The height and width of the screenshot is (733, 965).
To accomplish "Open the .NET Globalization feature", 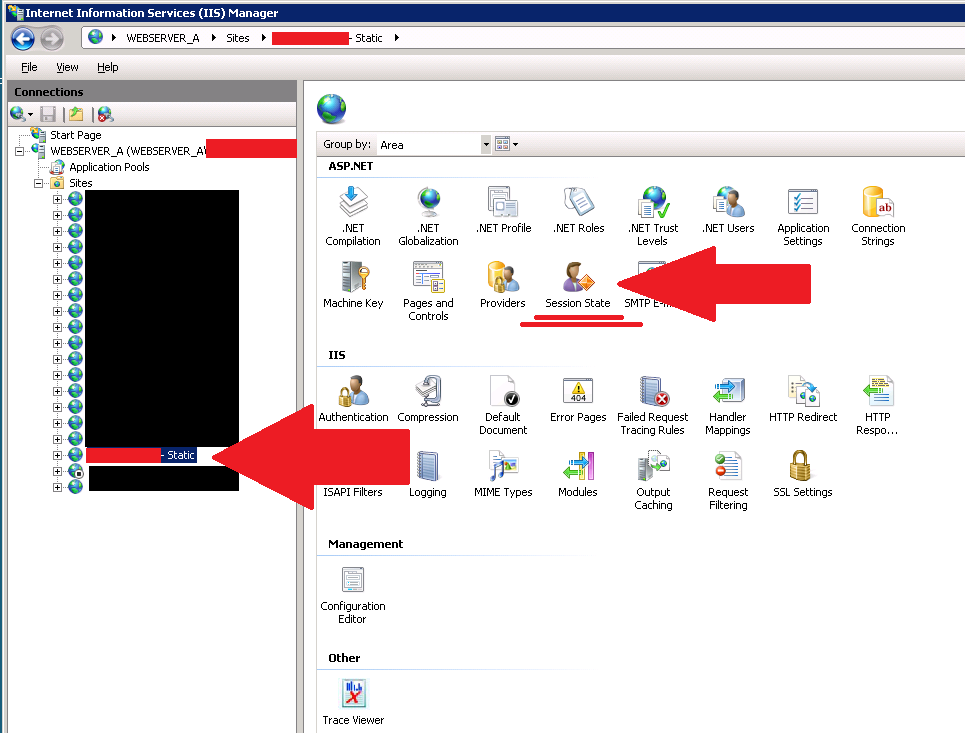I will (x=428, y=216).
